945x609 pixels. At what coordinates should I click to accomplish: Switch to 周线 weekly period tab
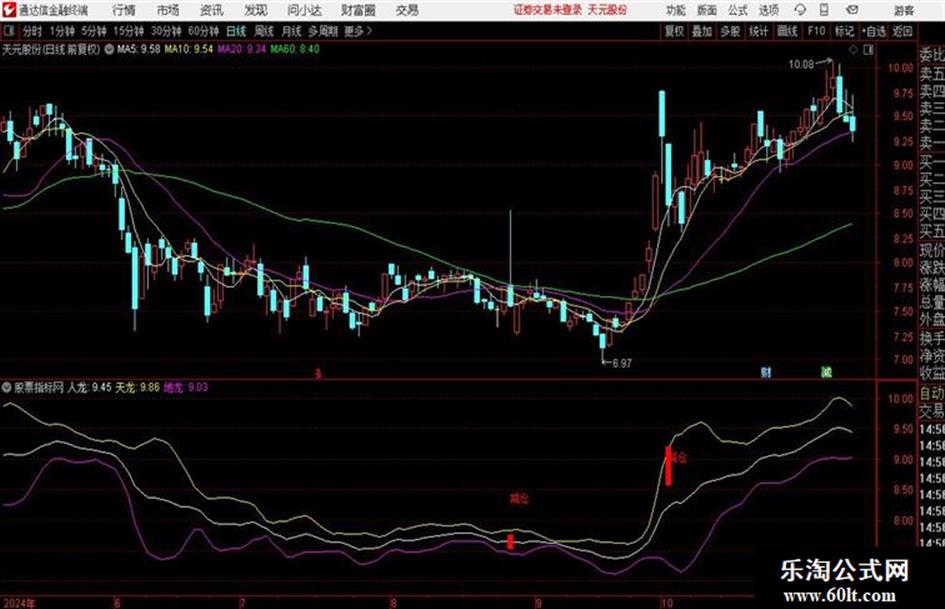coord(263,31)
